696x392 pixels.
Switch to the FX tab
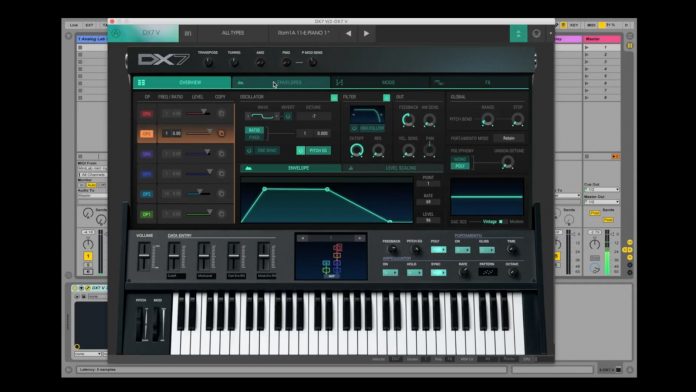(x=480, y=83)
